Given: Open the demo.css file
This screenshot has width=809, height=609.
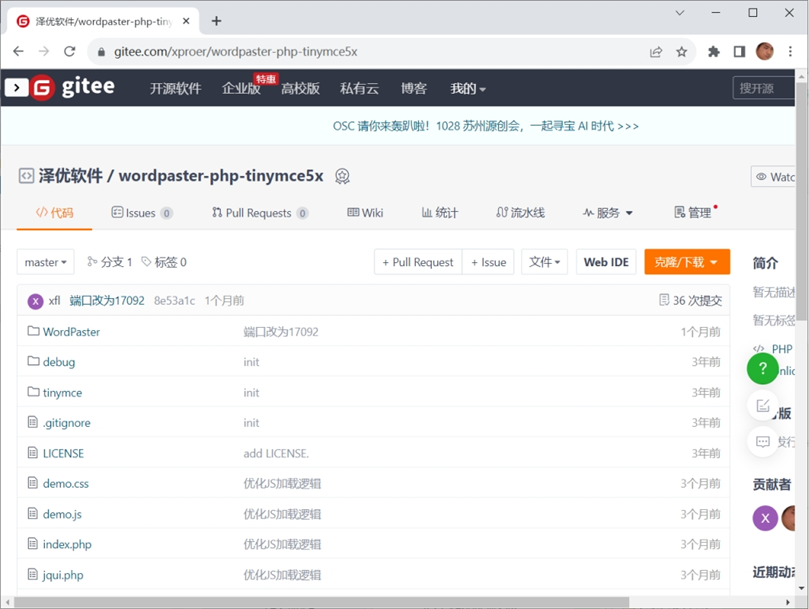Looking at the screenshot, I should coord(66,484).
